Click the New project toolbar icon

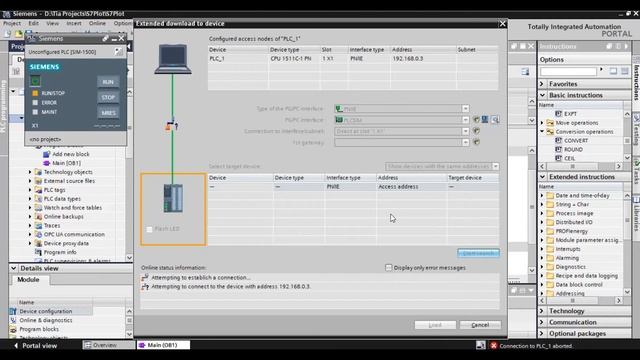(x=8, y=33)
